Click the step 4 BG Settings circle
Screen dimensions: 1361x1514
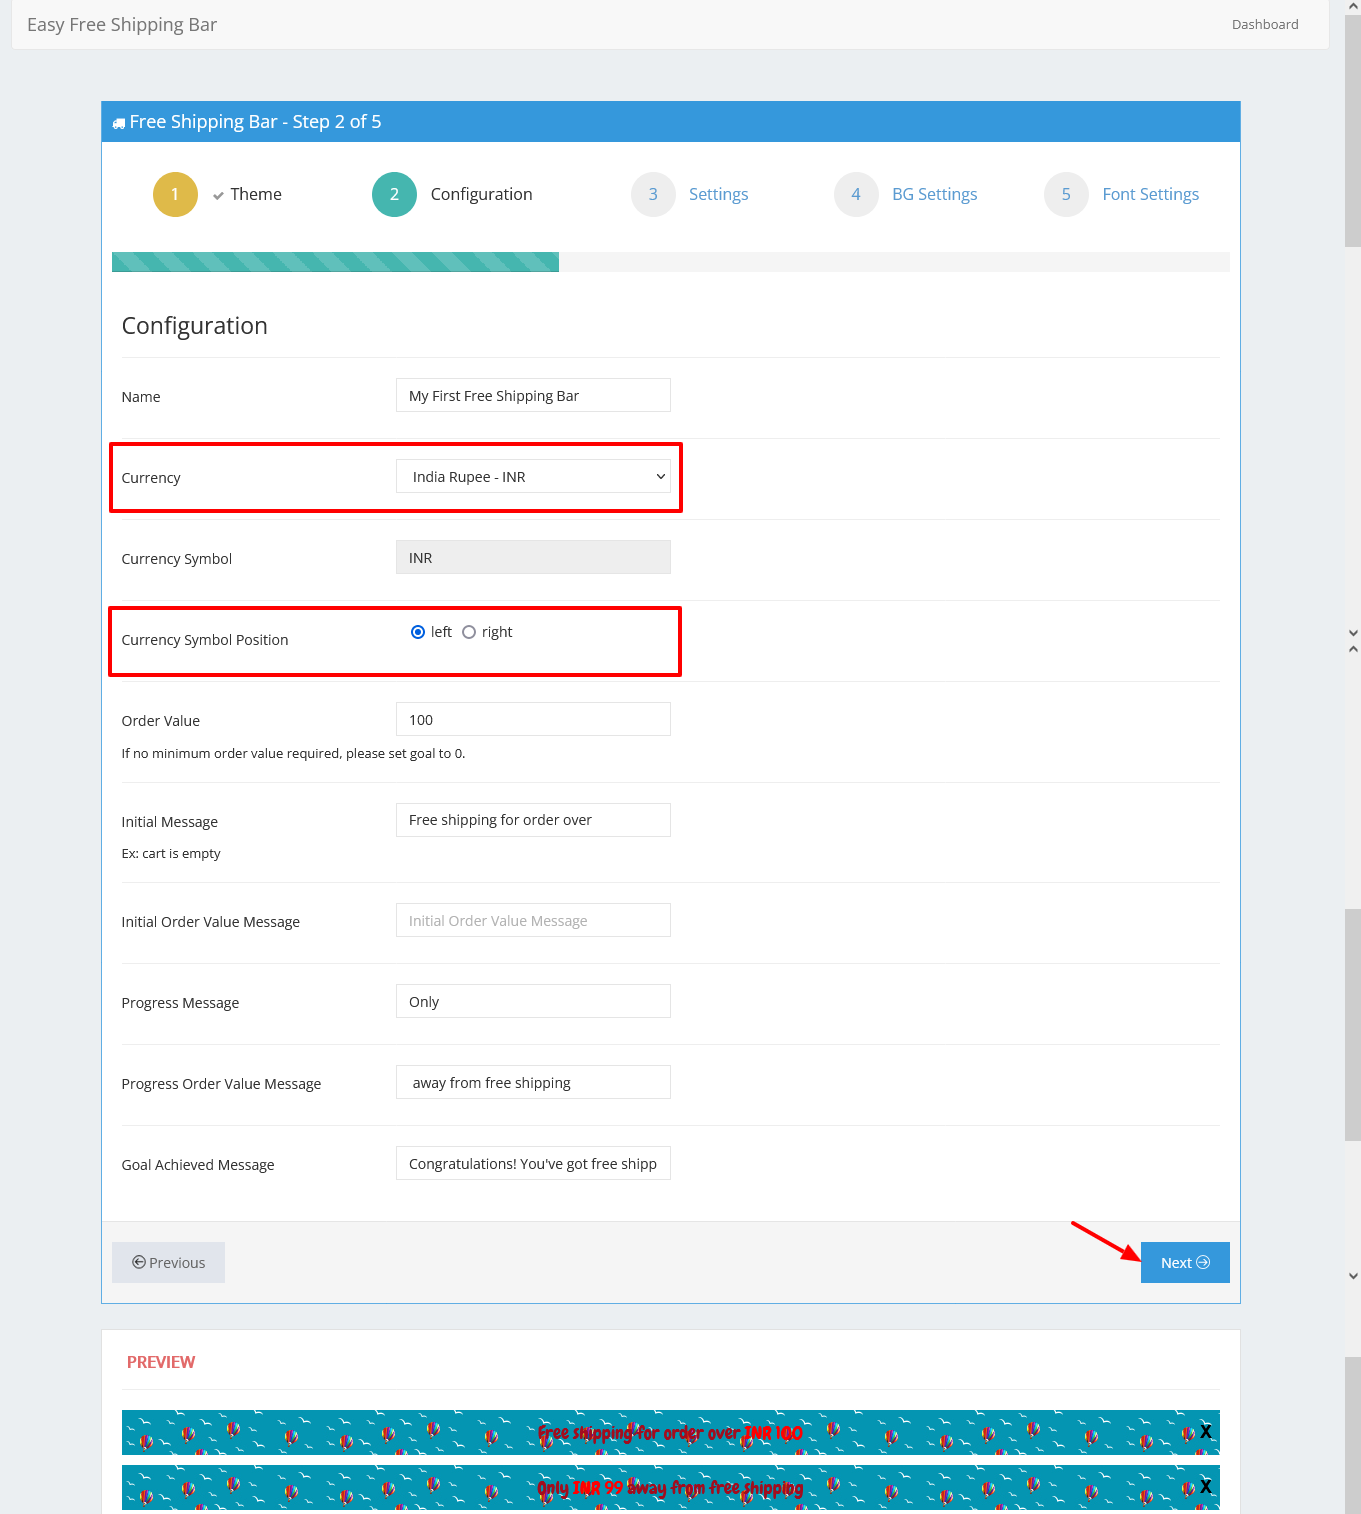[x=856, y=195]
